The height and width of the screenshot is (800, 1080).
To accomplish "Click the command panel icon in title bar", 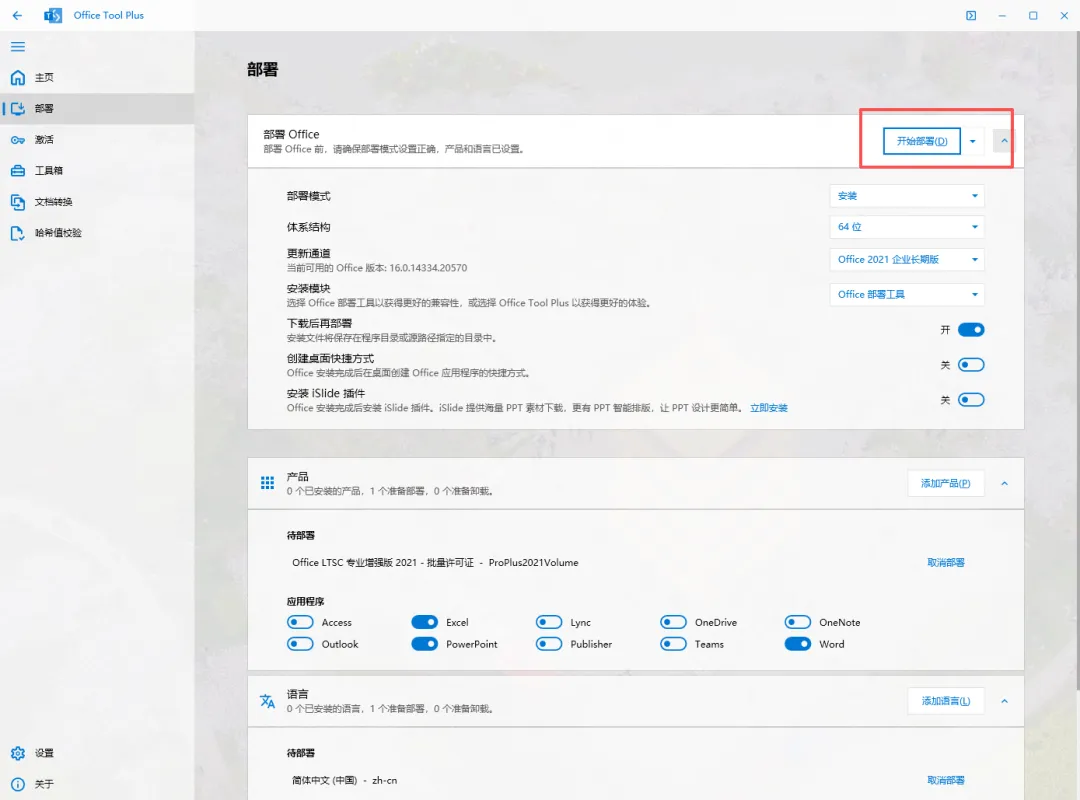I will 971,15.
